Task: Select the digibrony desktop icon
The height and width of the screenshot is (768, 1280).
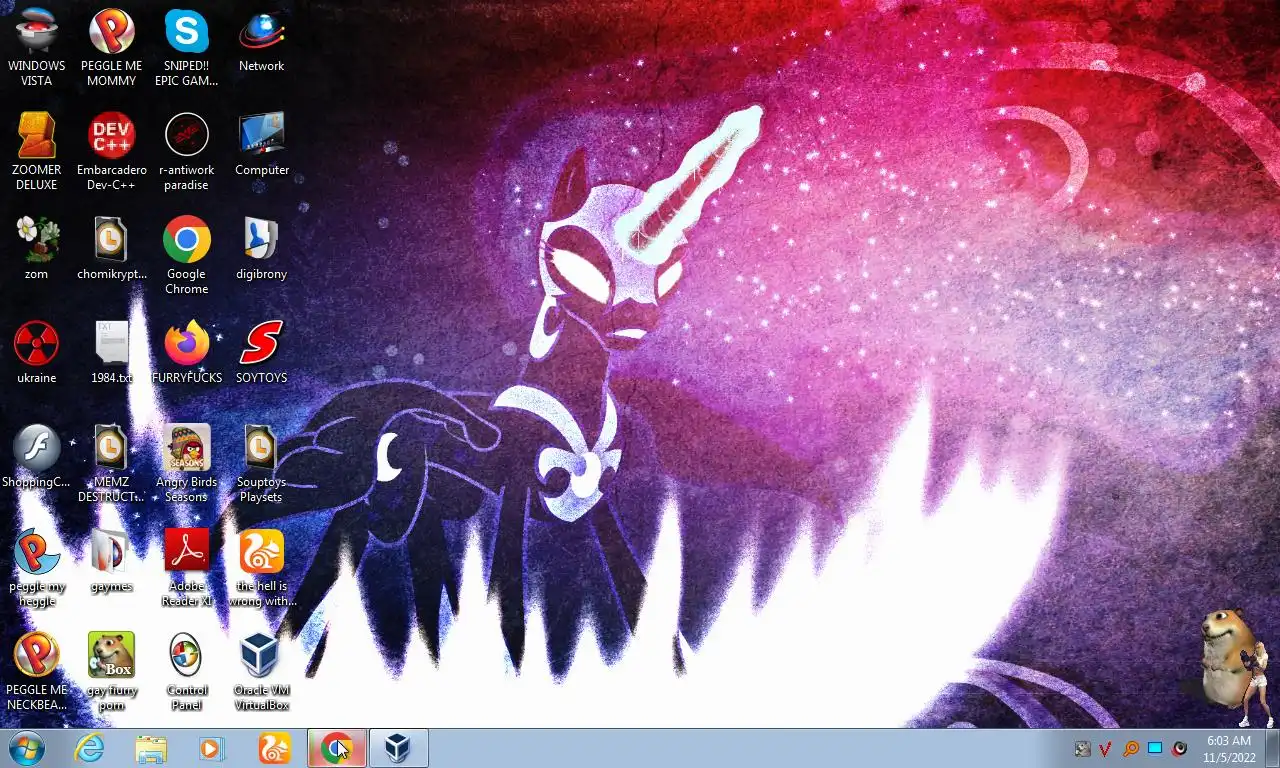Action: (x=262, y=248)
